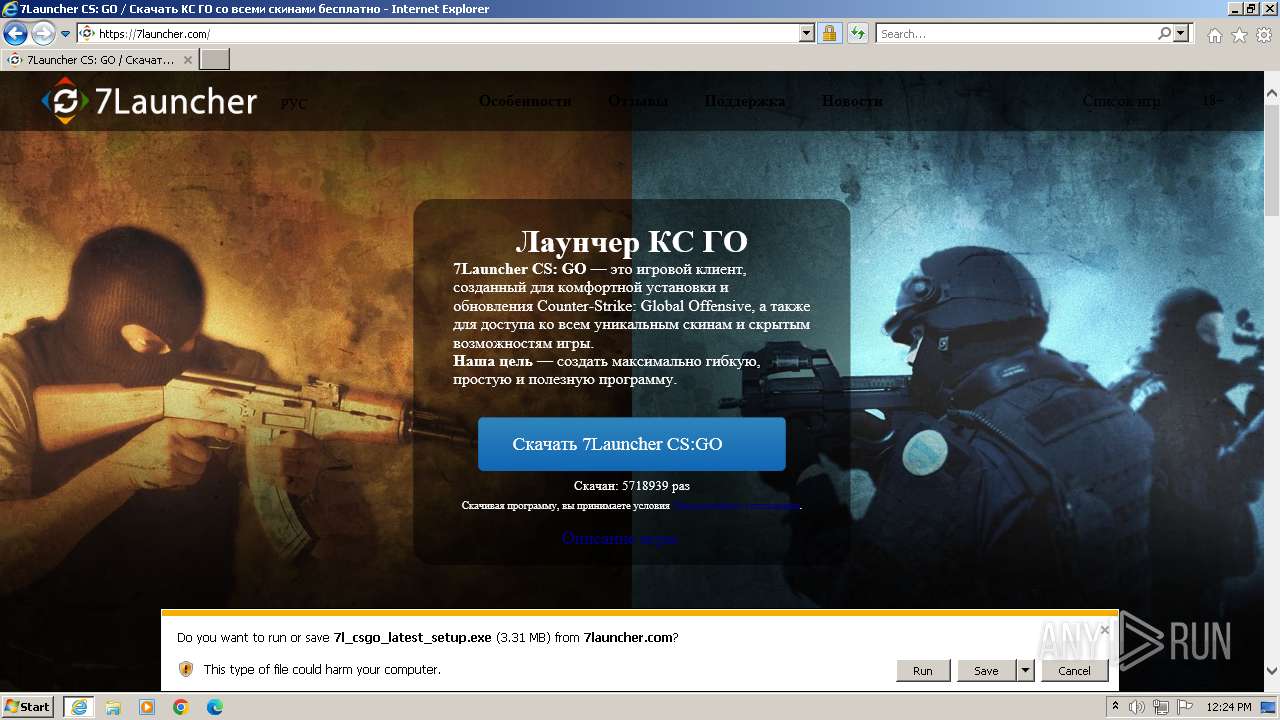Select the 7Launcher CS: GO tab

tap(98, 60)
